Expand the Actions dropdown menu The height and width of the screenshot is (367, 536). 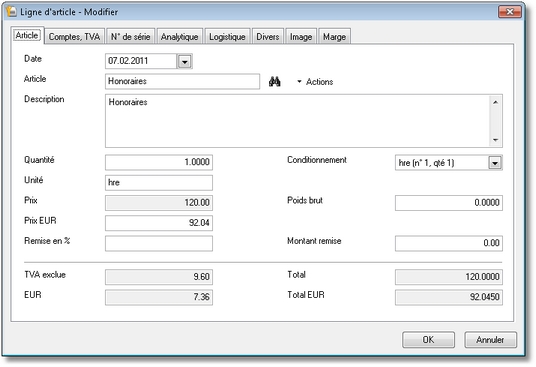click(315, 82)
